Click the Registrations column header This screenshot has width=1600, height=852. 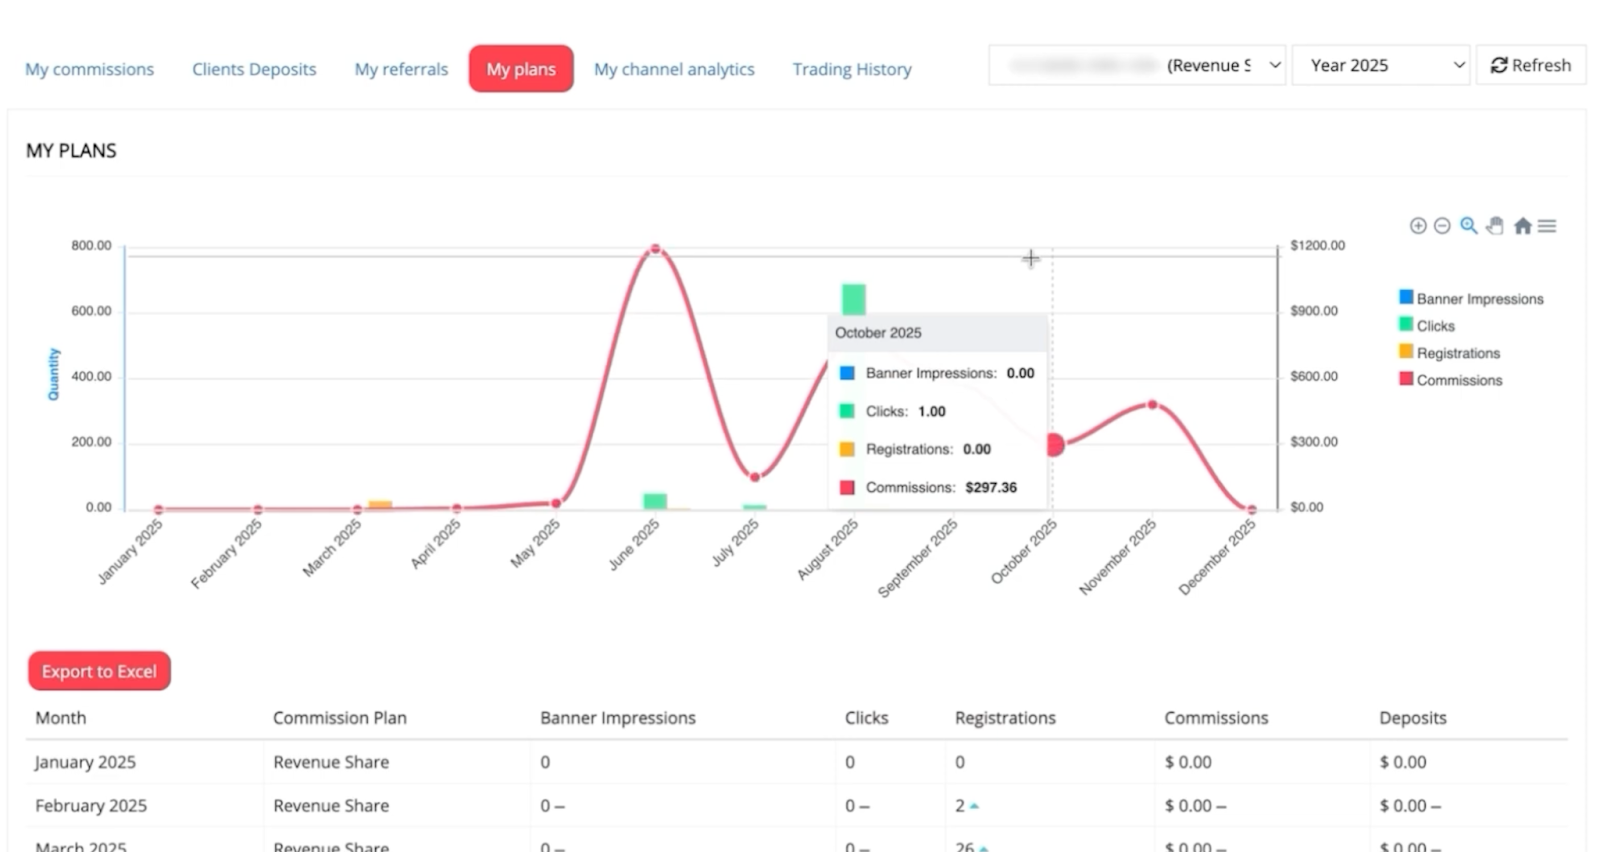[1005, 718]
